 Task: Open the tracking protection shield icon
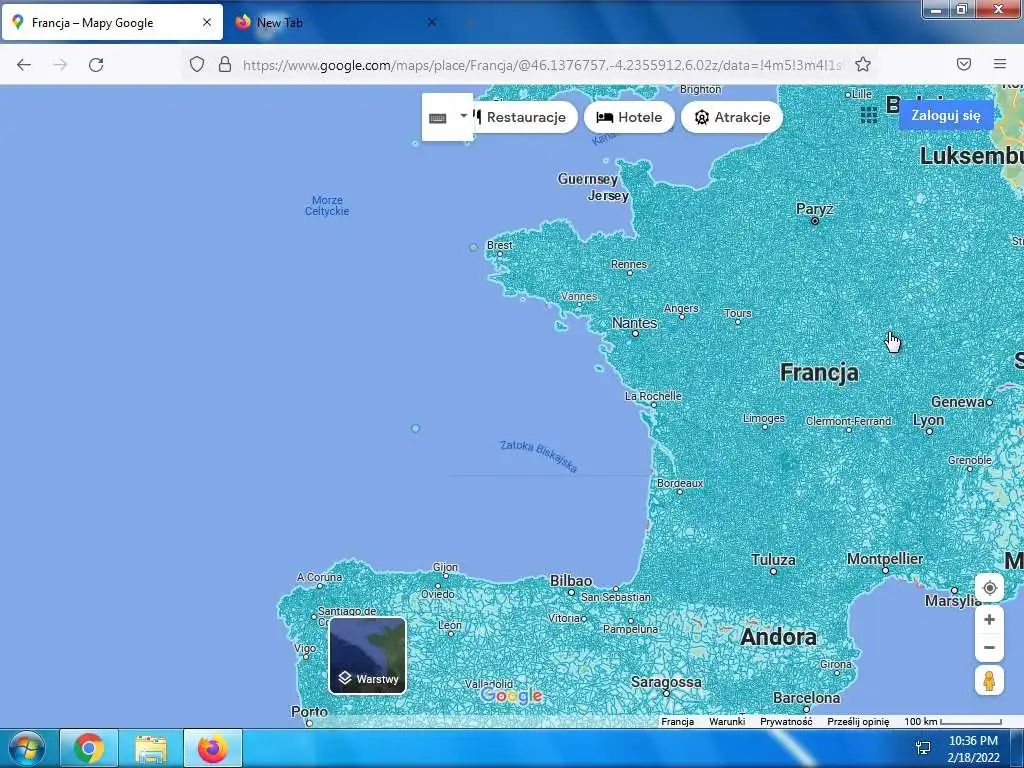coord(197,64)
